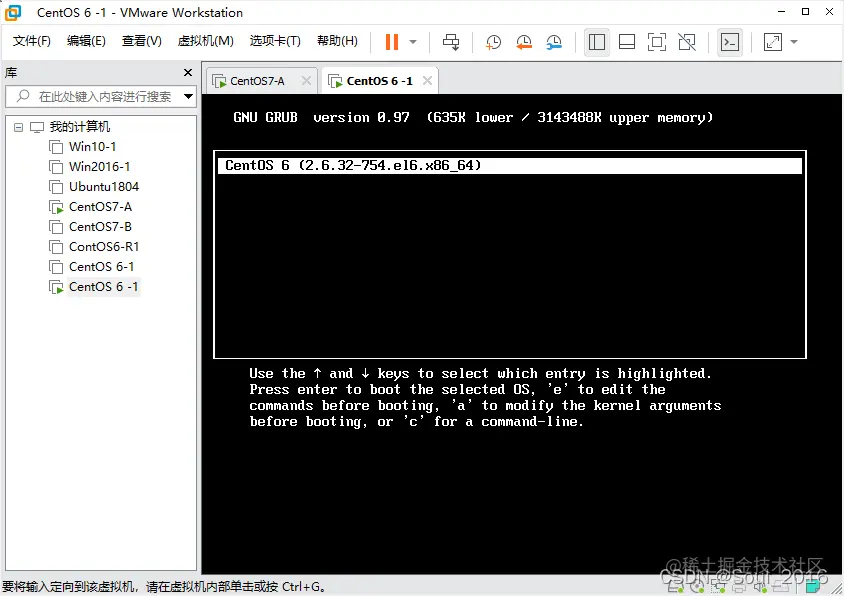The image size is (844, 596).
Task: Toggle the console view icon
Action: [730, 42]
